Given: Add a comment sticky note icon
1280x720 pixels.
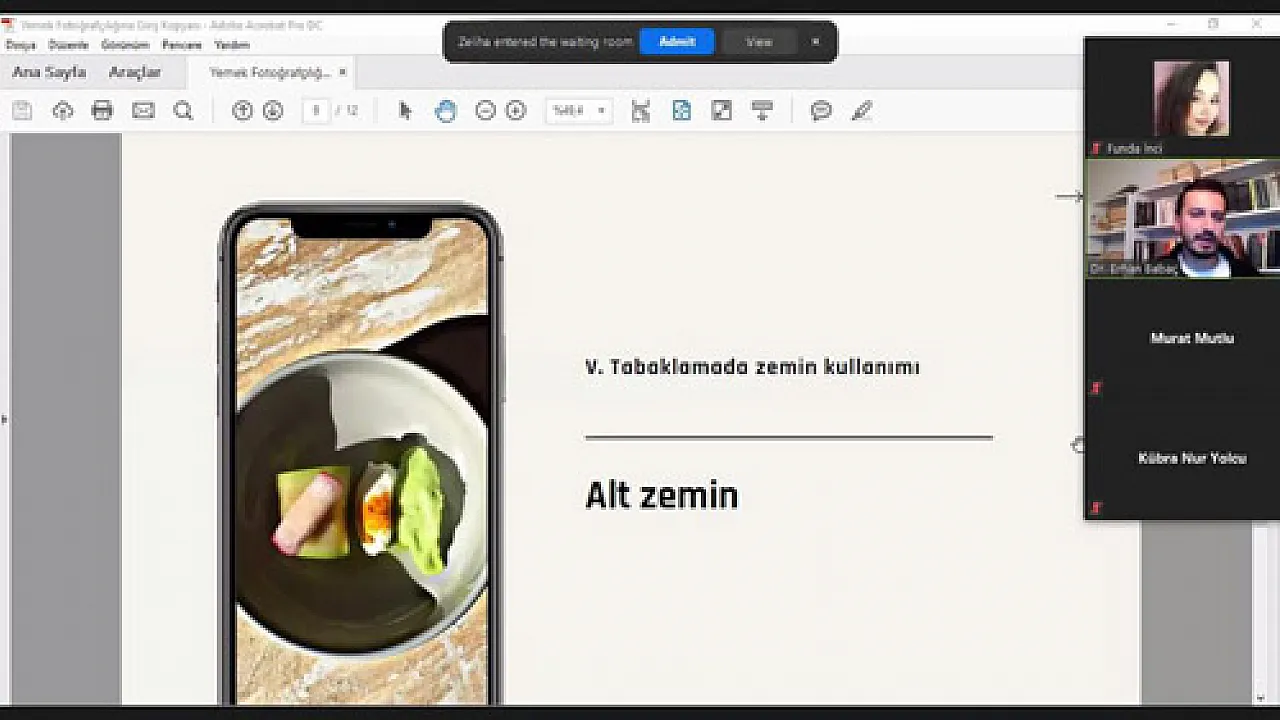Looking at the screenshot, I should point(821,111).
